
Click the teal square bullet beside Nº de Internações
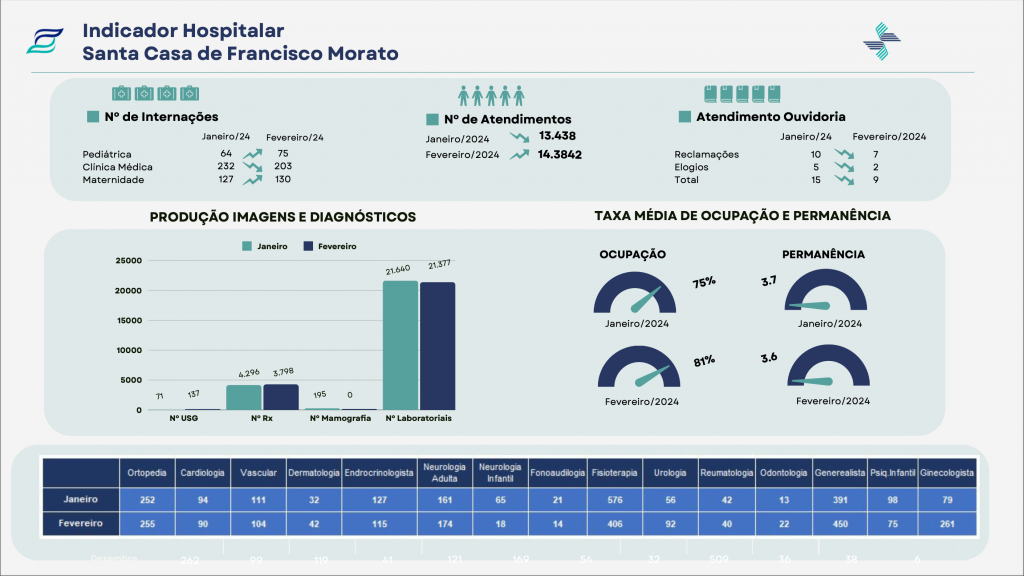pyautogui.click(x=93, y=116)
